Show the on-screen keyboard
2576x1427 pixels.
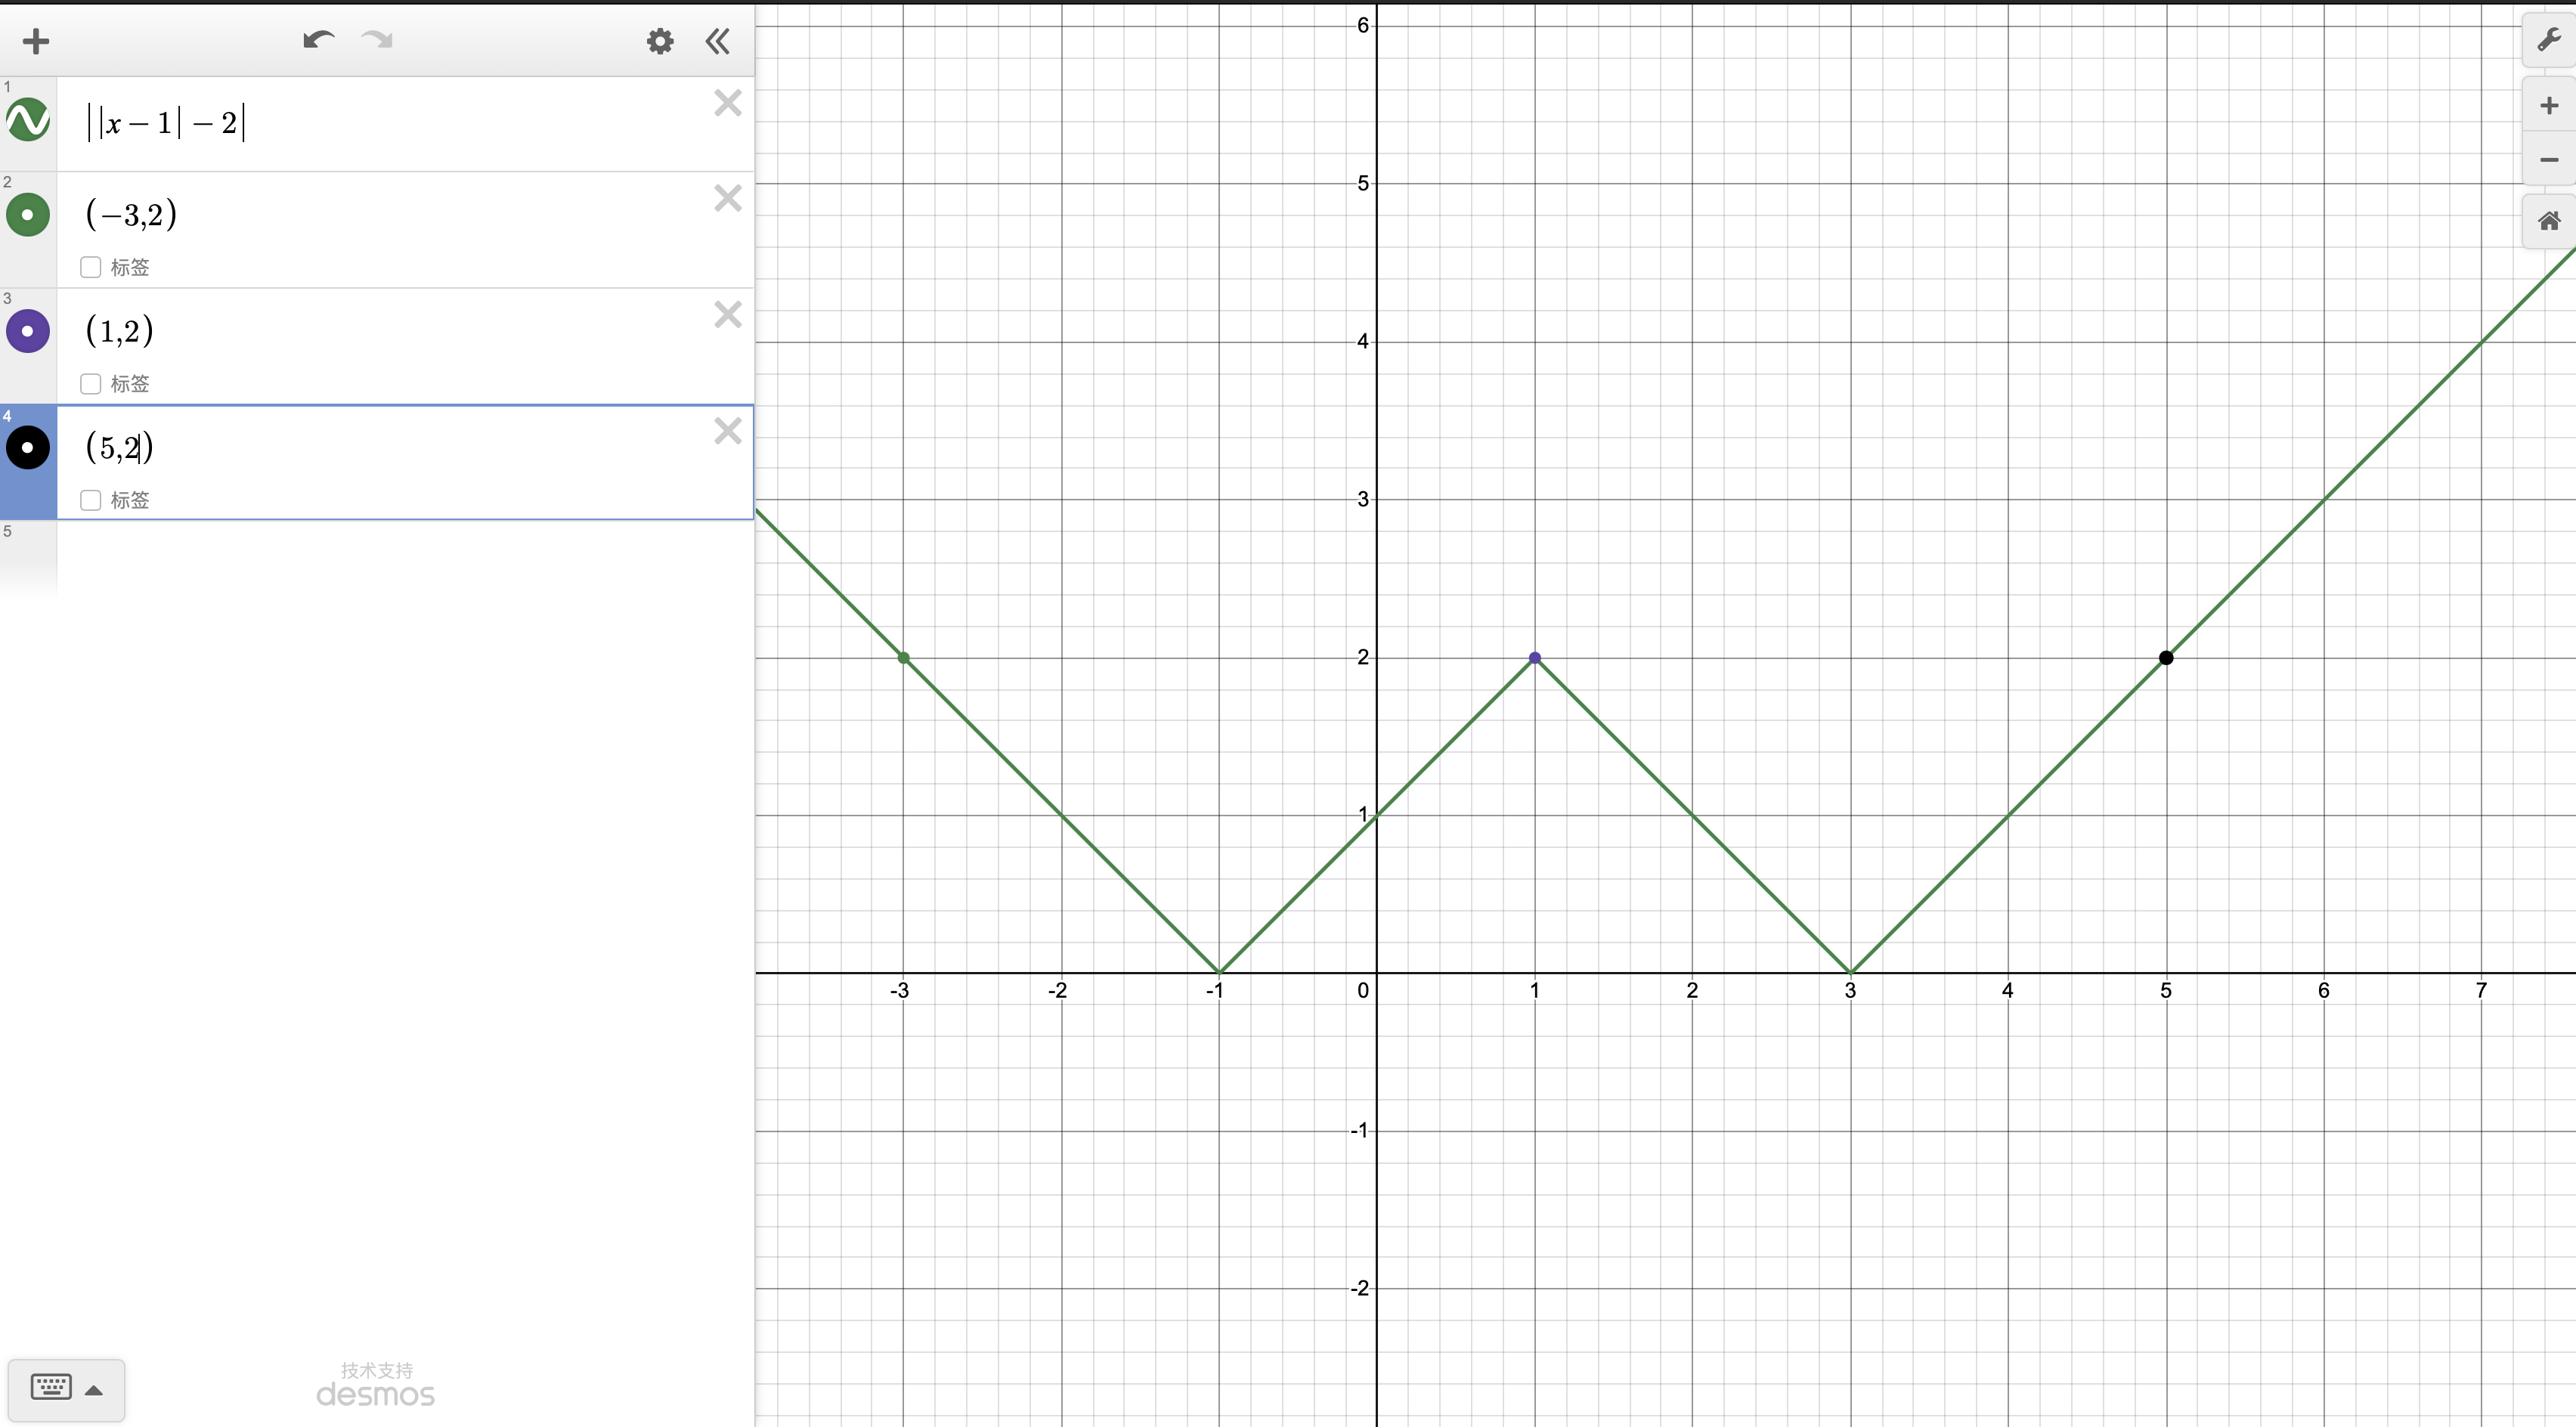click(51, 1387)
